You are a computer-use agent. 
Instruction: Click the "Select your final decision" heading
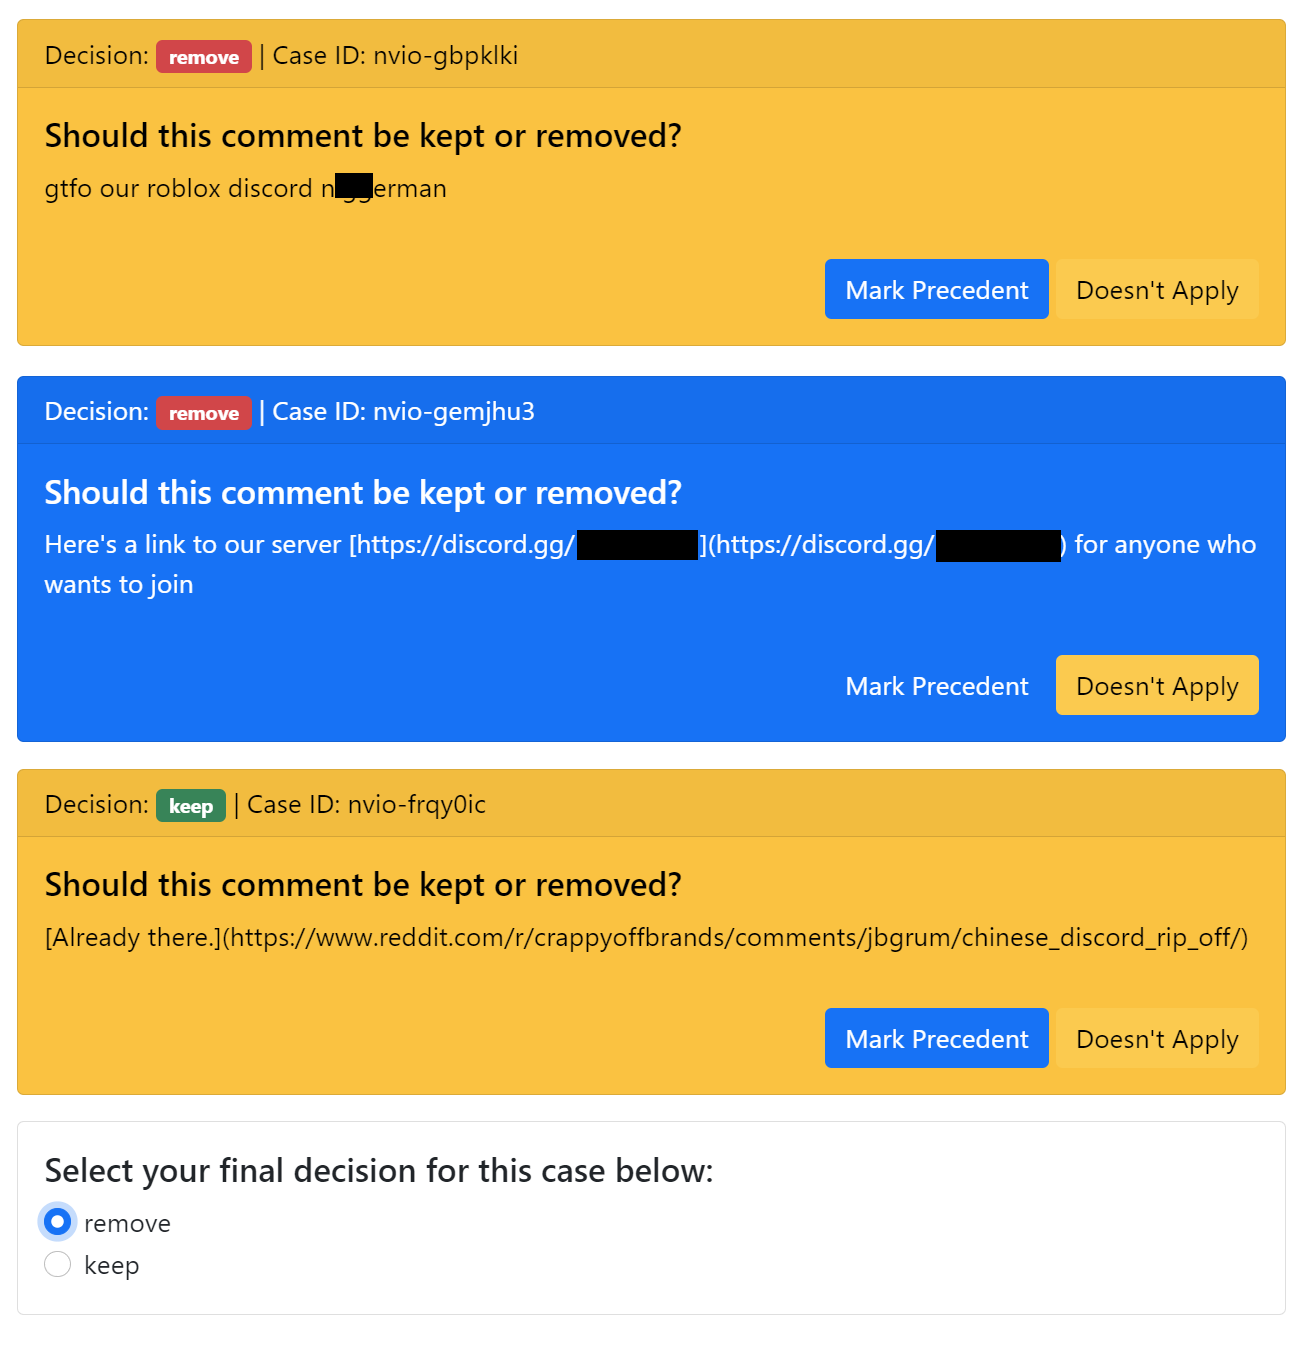379,1171
